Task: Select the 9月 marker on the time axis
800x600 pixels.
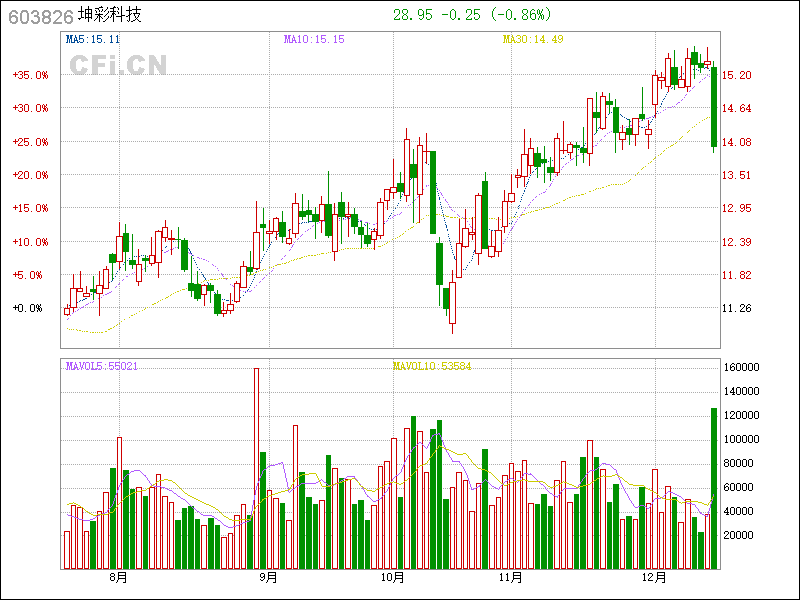Action: [x=267, y=577]
